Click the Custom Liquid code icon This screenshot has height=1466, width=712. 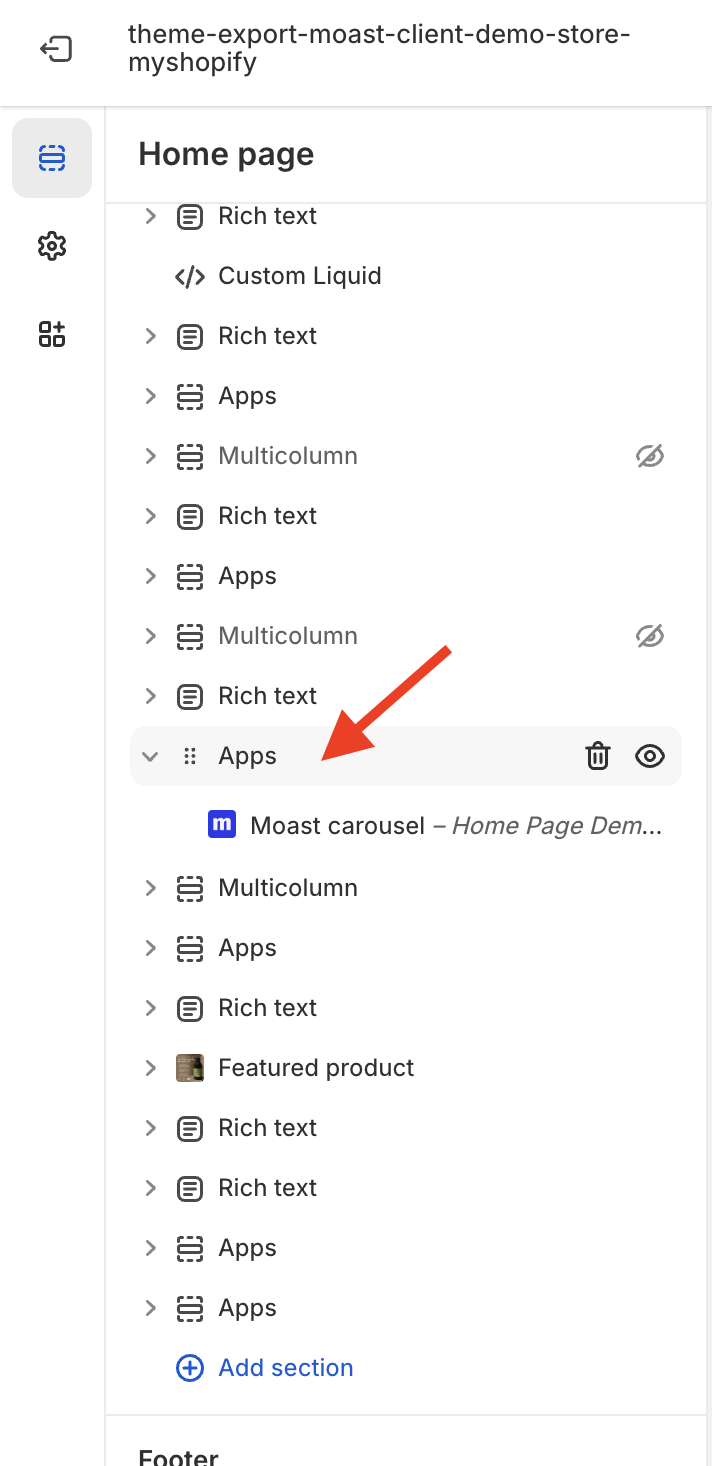[190, 276]
